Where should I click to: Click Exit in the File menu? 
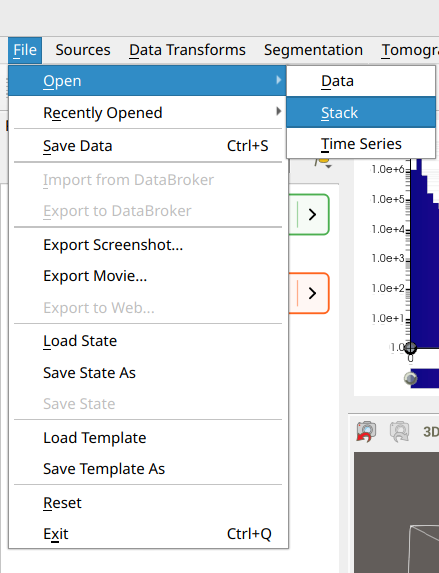[x=147, y=534]
